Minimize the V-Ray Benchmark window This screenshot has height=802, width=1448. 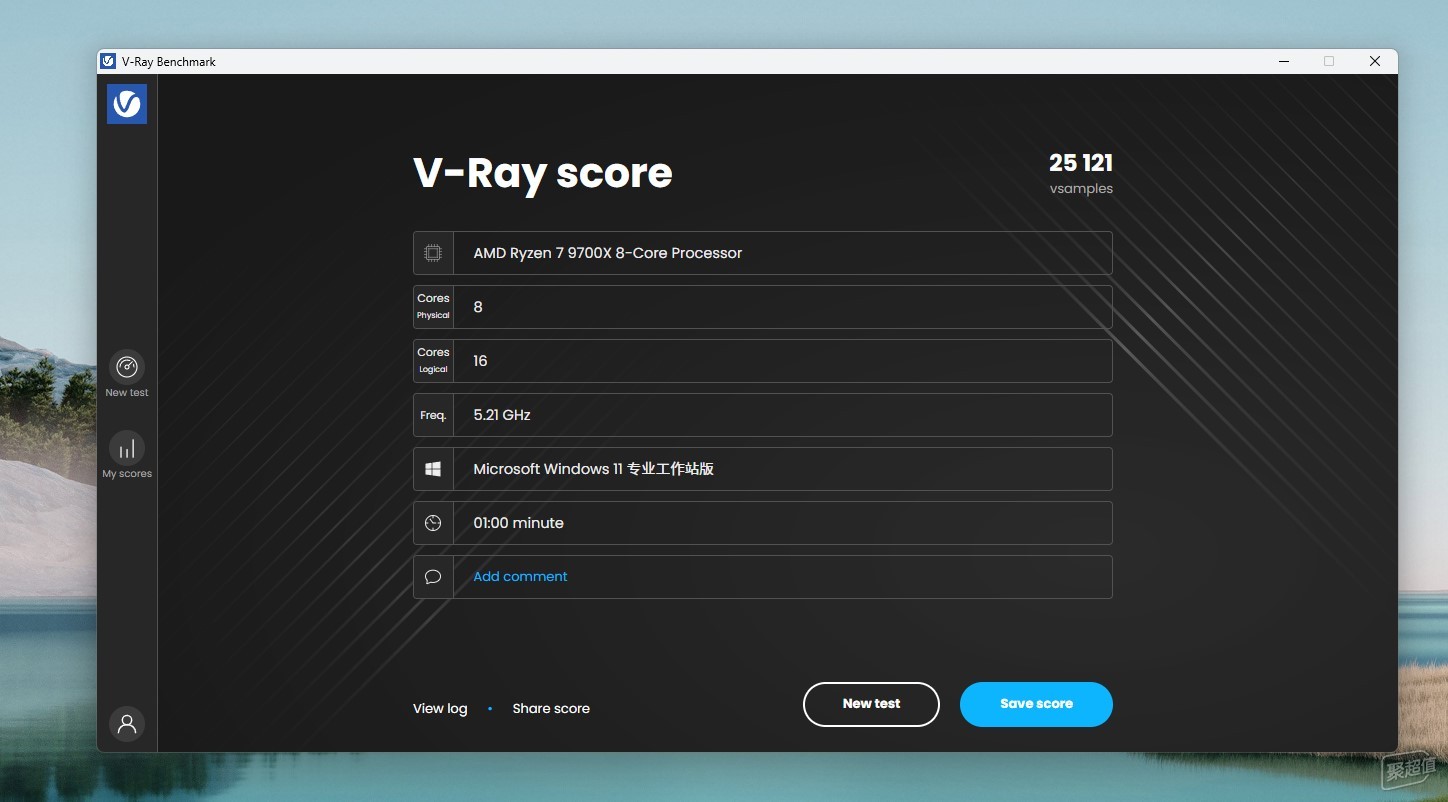point(1284,61)
